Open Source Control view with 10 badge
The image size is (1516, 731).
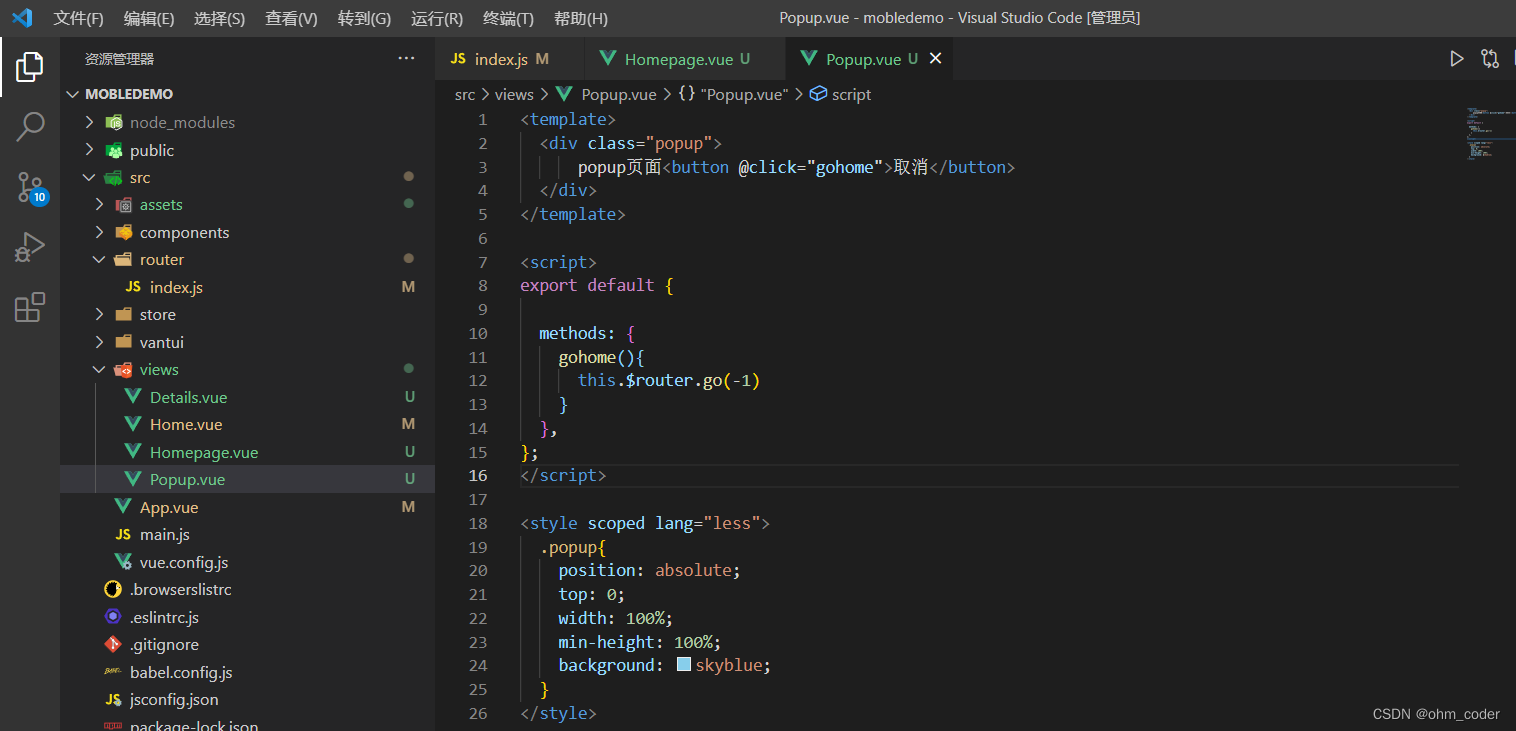pos(30,187)
